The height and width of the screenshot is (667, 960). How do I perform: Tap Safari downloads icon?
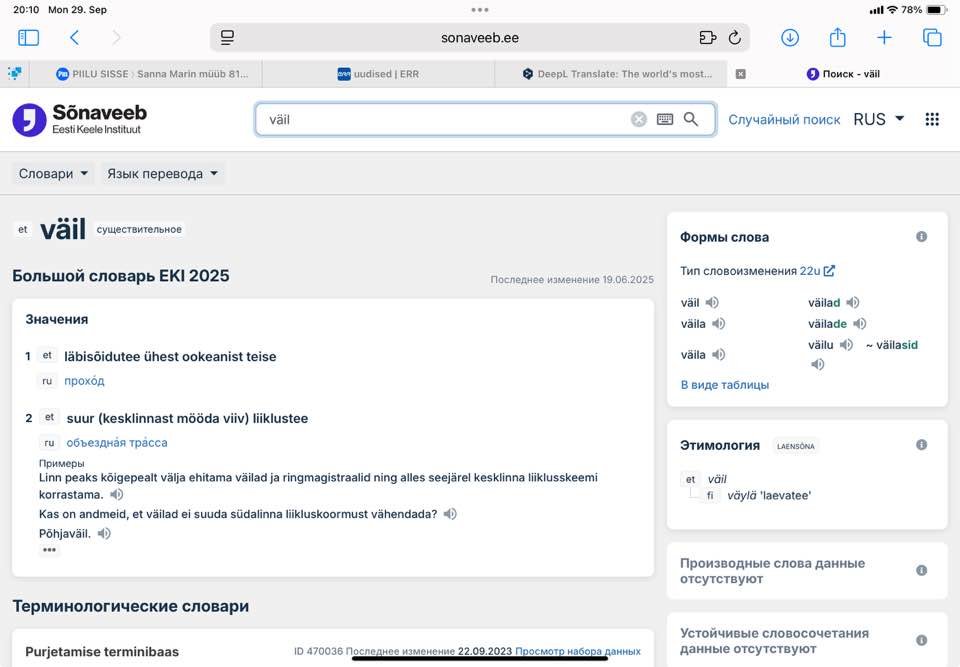coord(790,38)
